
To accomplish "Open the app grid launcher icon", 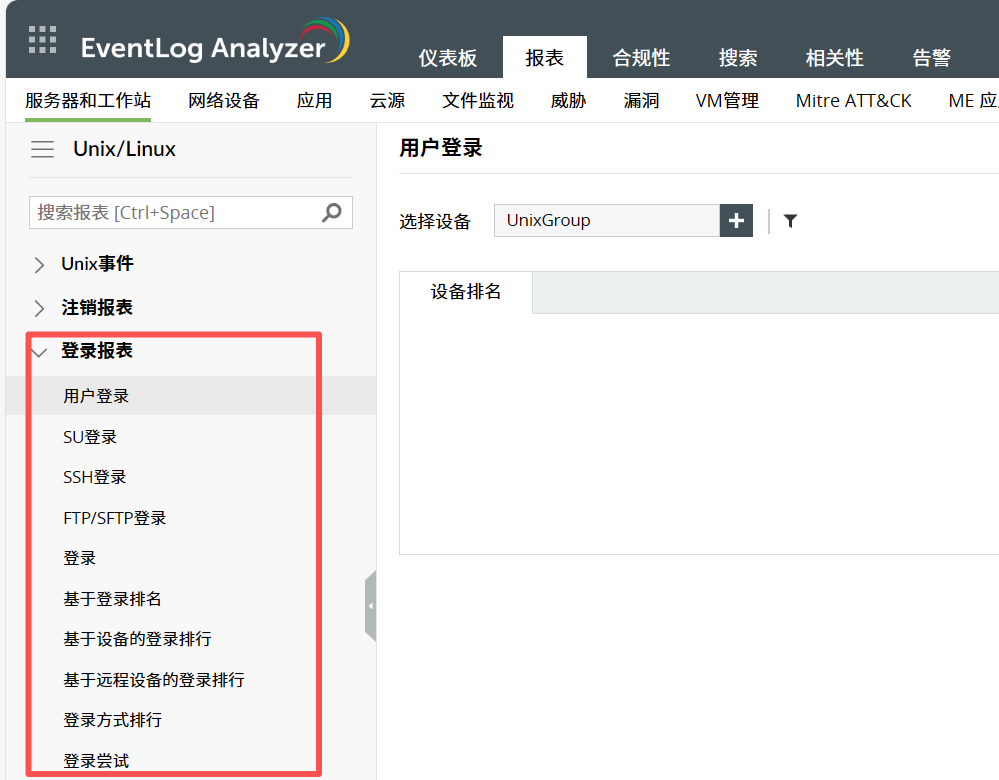I will pos(42,40).
